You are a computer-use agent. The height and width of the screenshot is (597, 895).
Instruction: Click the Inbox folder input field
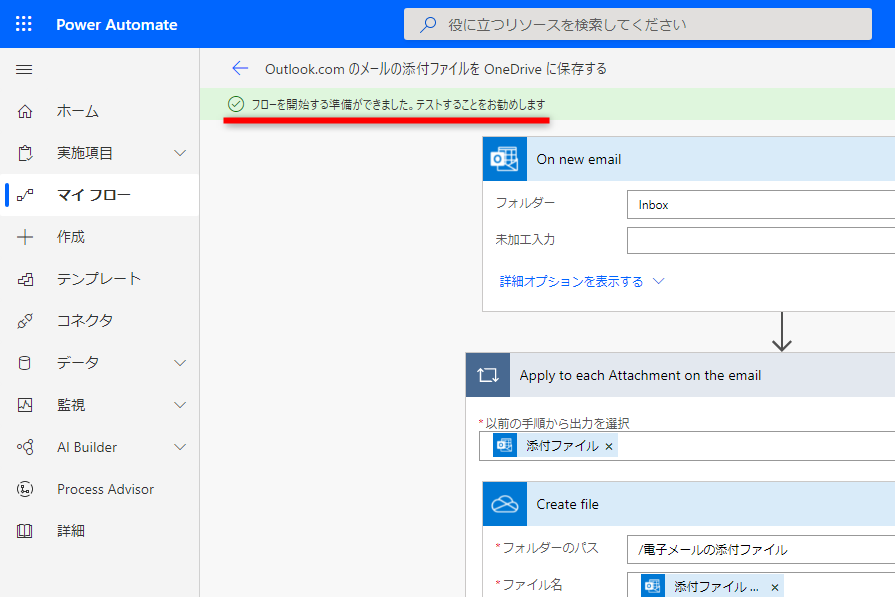tap(760, 204)
